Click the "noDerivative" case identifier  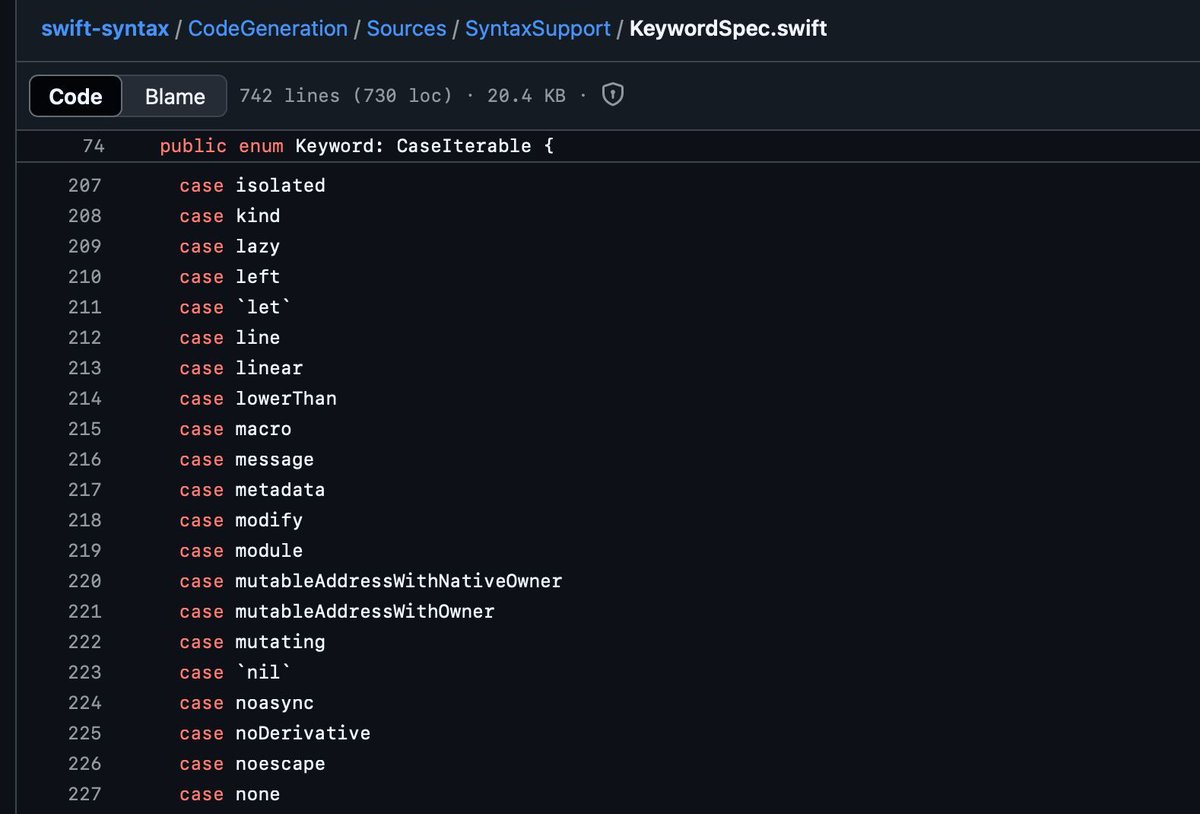point(303,733)
